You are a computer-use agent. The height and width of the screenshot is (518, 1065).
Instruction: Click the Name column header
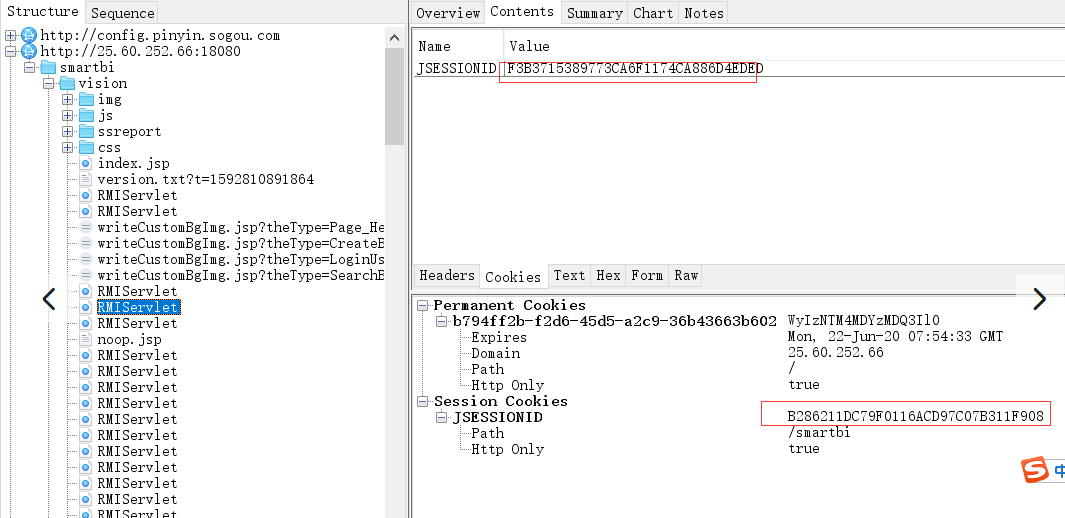click(459, 45)
